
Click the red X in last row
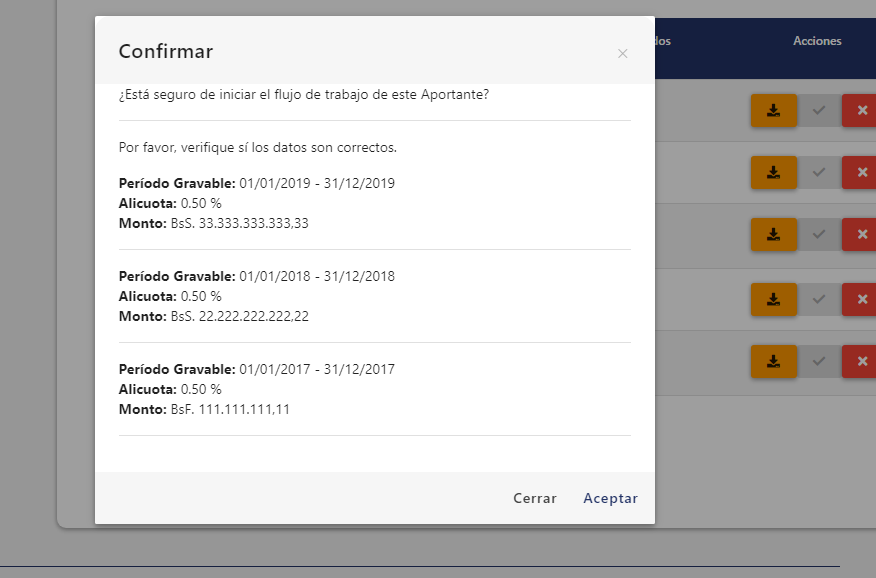coord(860,361)
